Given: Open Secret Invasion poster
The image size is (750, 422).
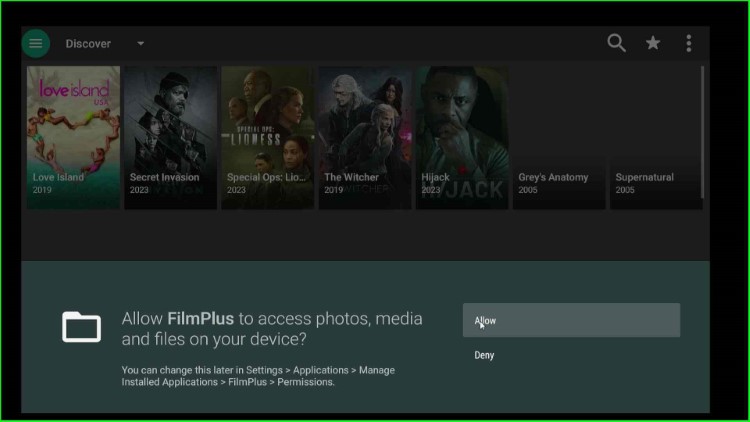Looking at the screenshot, I should [x=171, y=137].
